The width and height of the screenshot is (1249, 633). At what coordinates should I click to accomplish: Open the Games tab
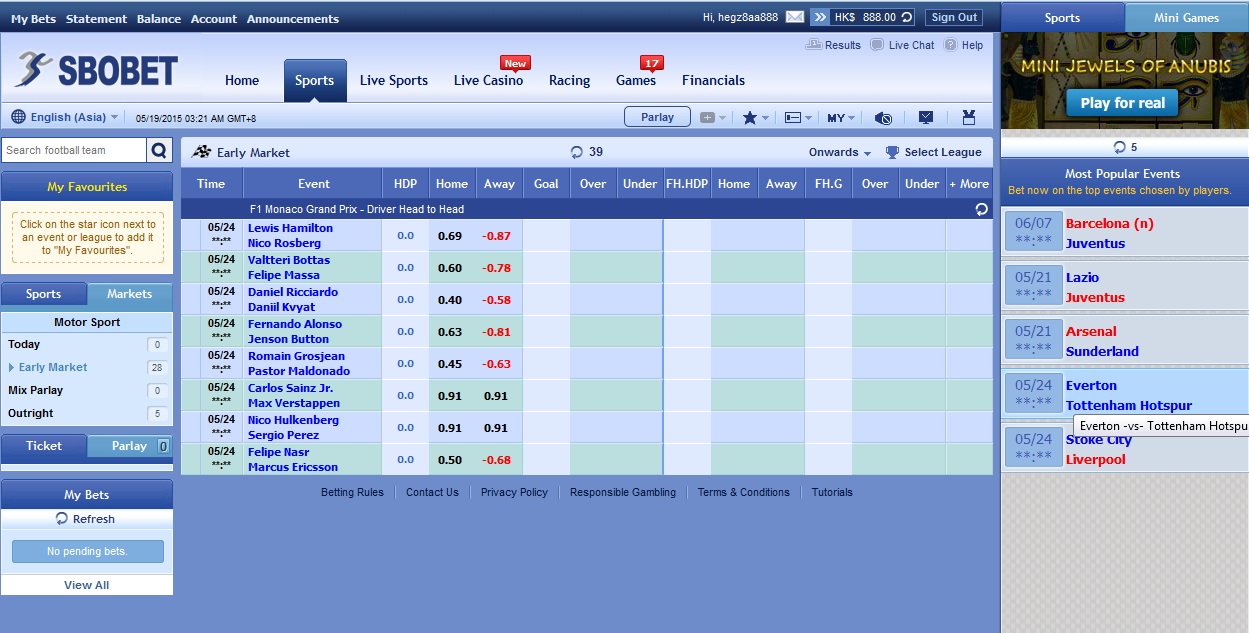[636, 81]
